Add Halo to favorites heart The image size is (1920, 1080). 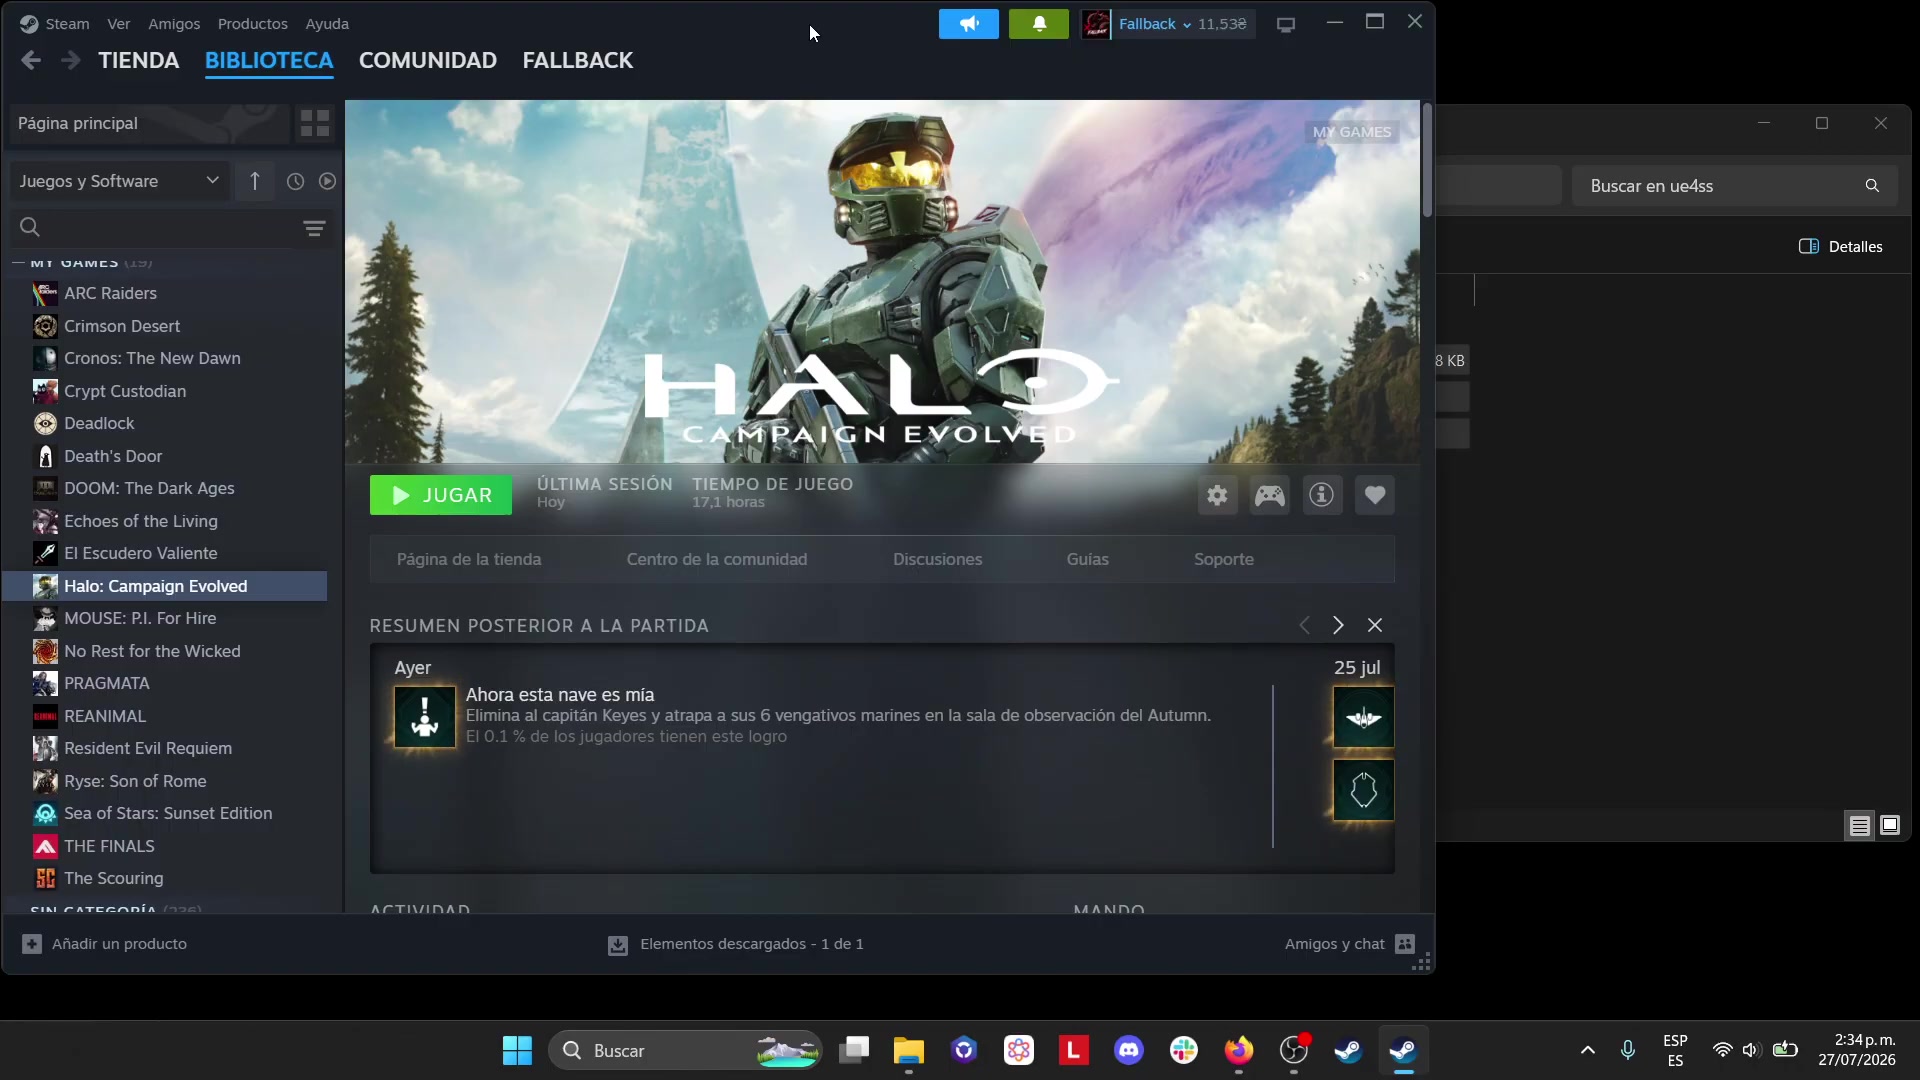(1375, 495)
